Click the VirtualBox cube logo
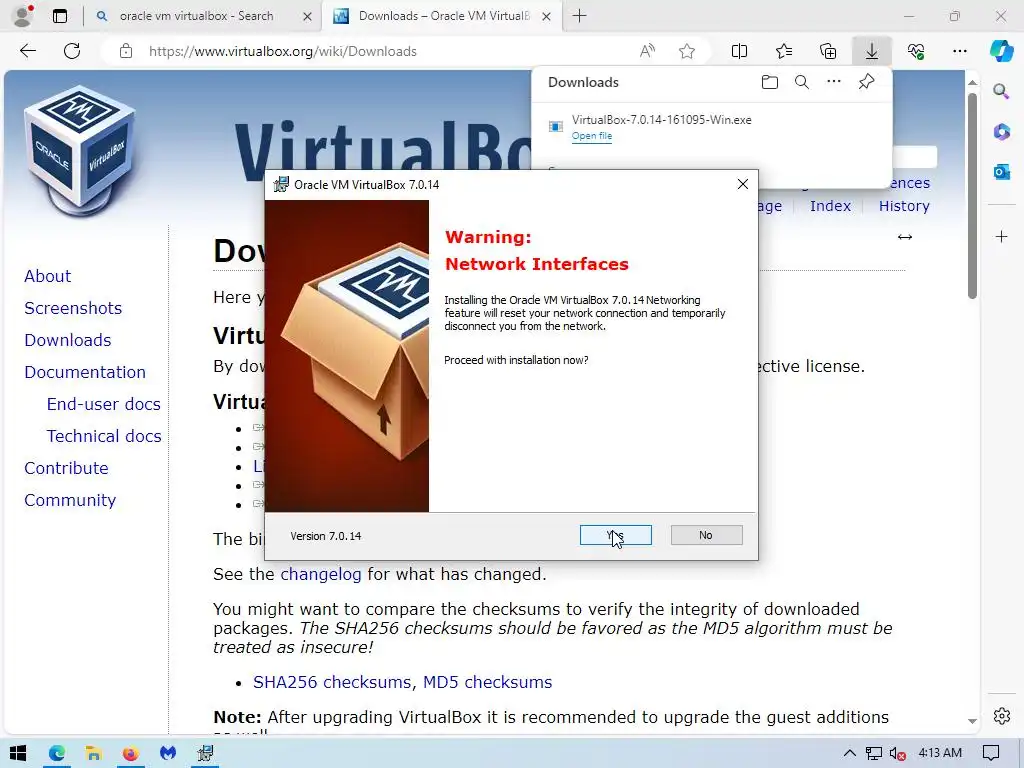This screenshot has width=1024, height=768. click(80, 152)
